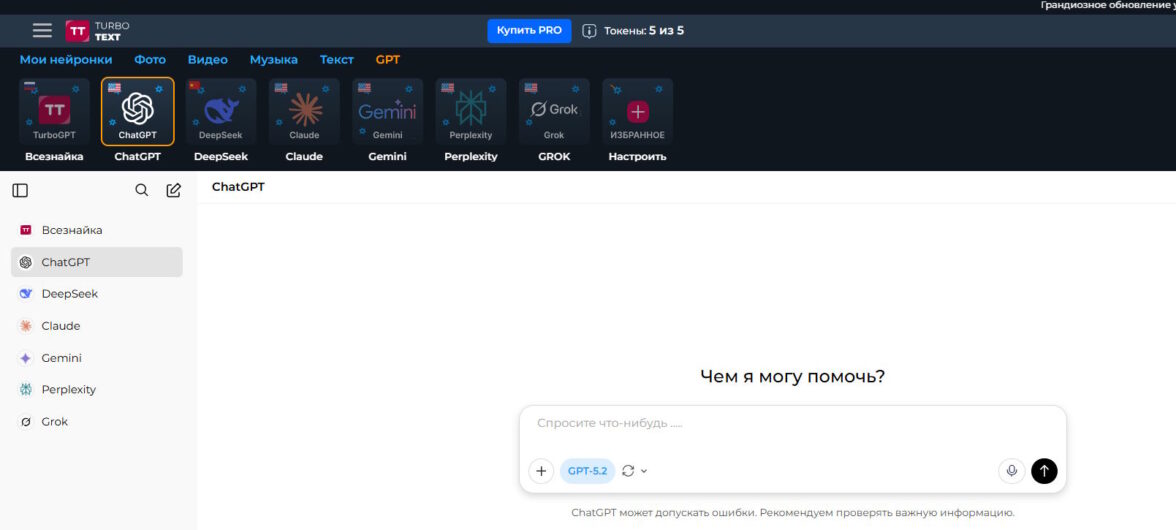Open Gemini from the sidebar

tap(61, 358)
